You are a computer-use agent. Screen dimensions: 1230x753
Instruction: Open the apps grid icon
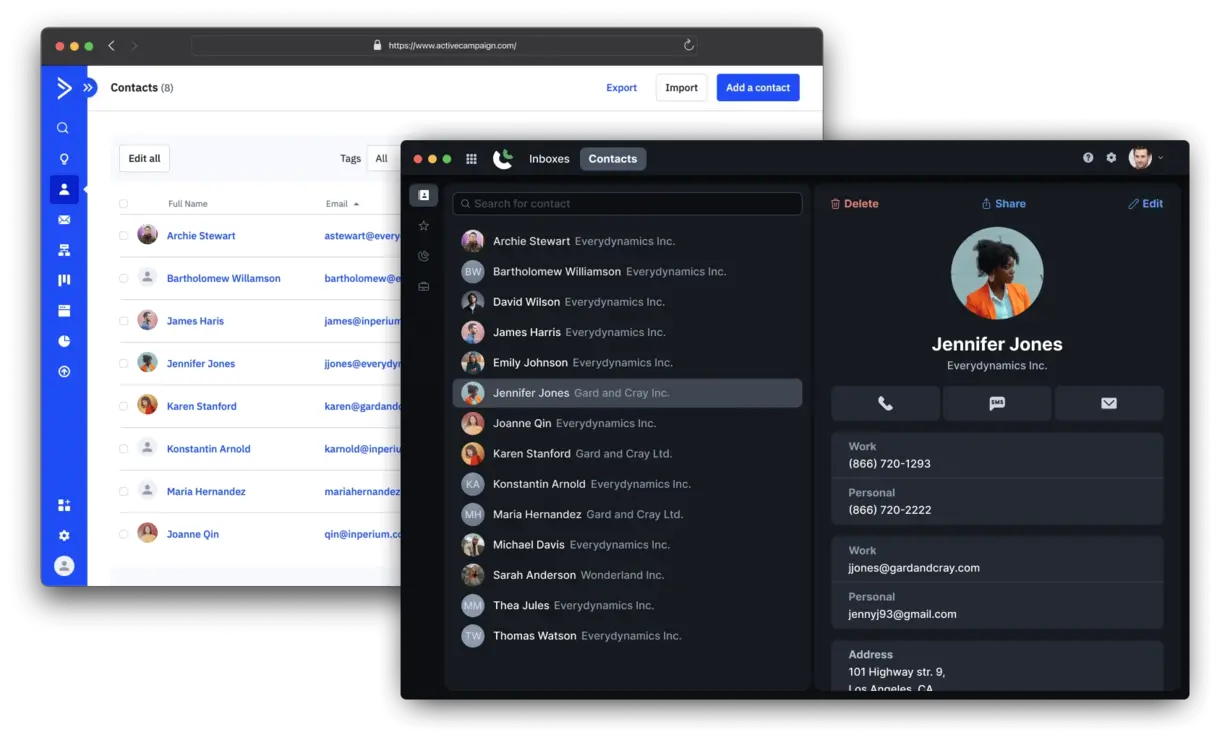471,159
